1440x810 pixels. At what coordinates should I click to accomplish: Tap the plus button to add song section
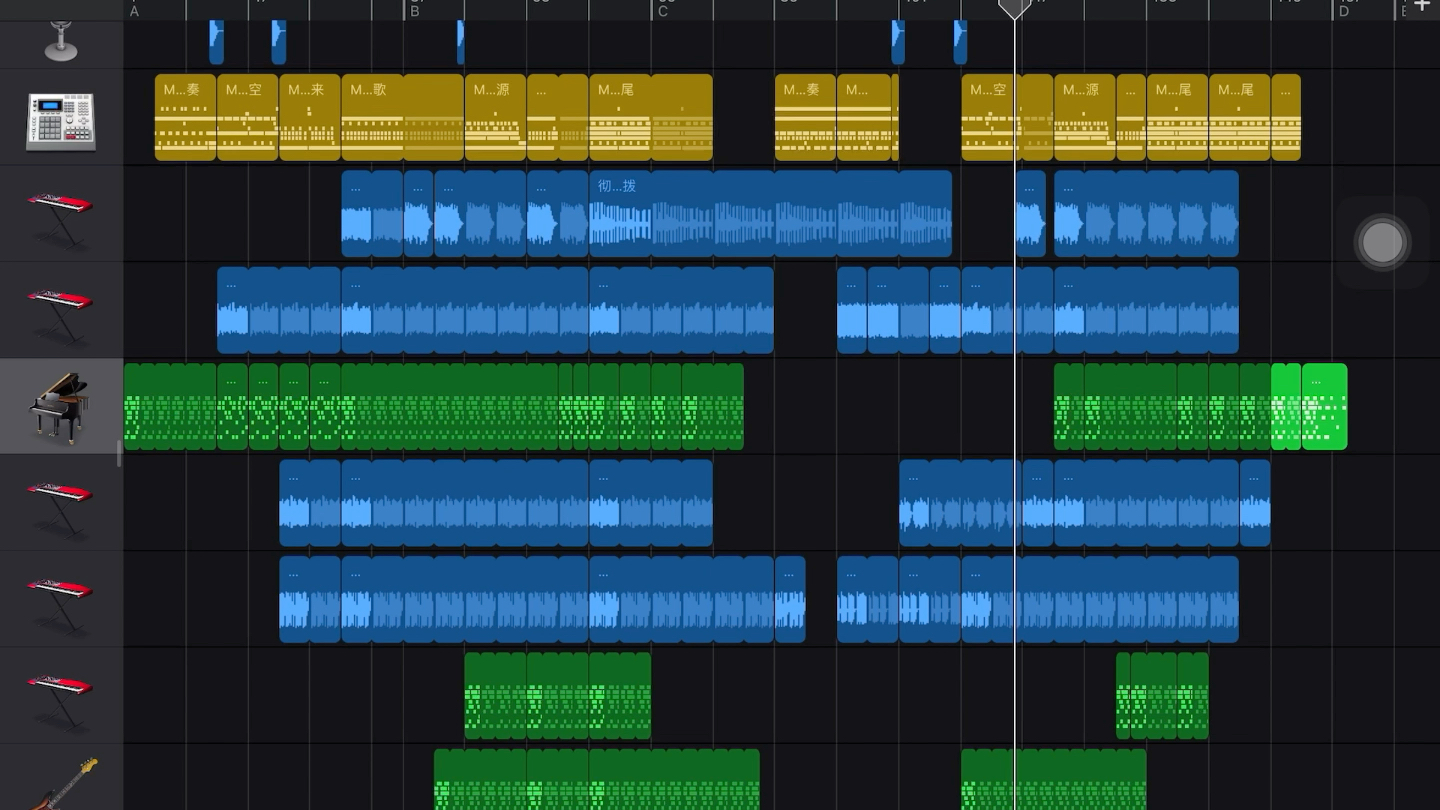(x=1421, y=7)
